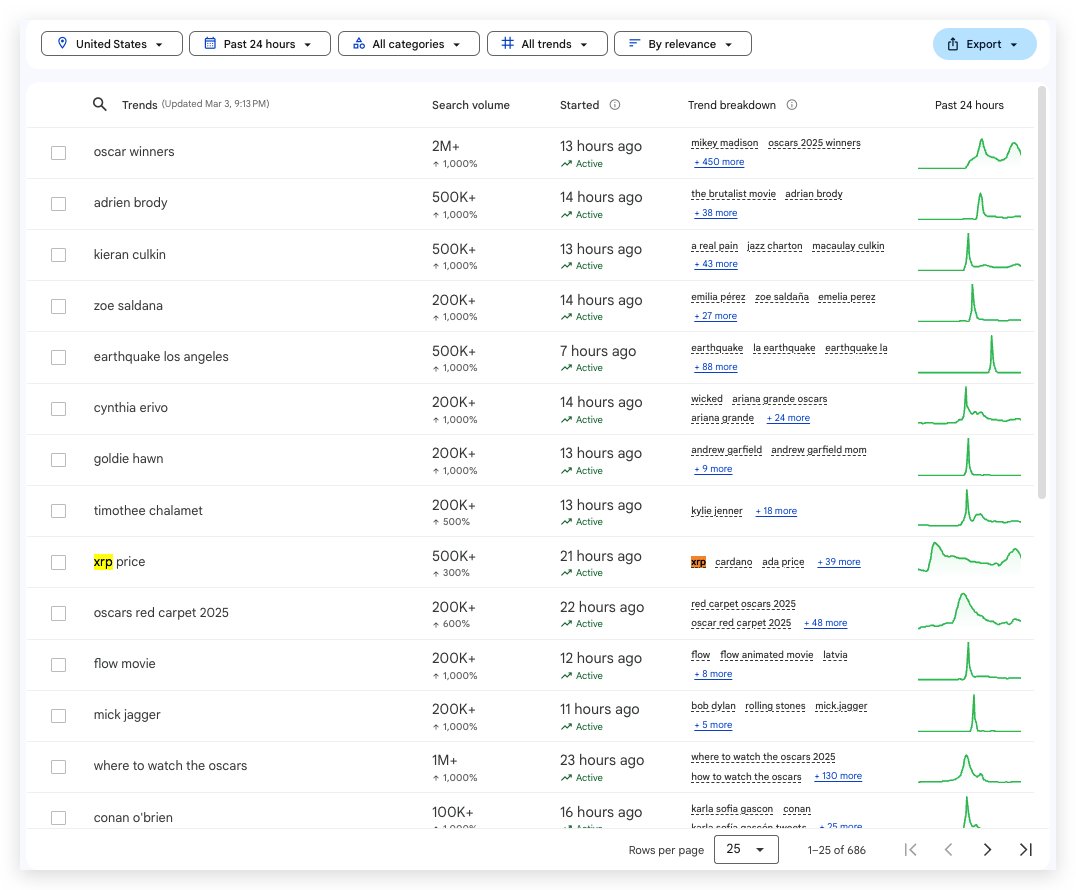Click the '1–25 of 686' page range text
This screenshot has width=1076, height=890.
pyautogui.click(x=837, y=850)
